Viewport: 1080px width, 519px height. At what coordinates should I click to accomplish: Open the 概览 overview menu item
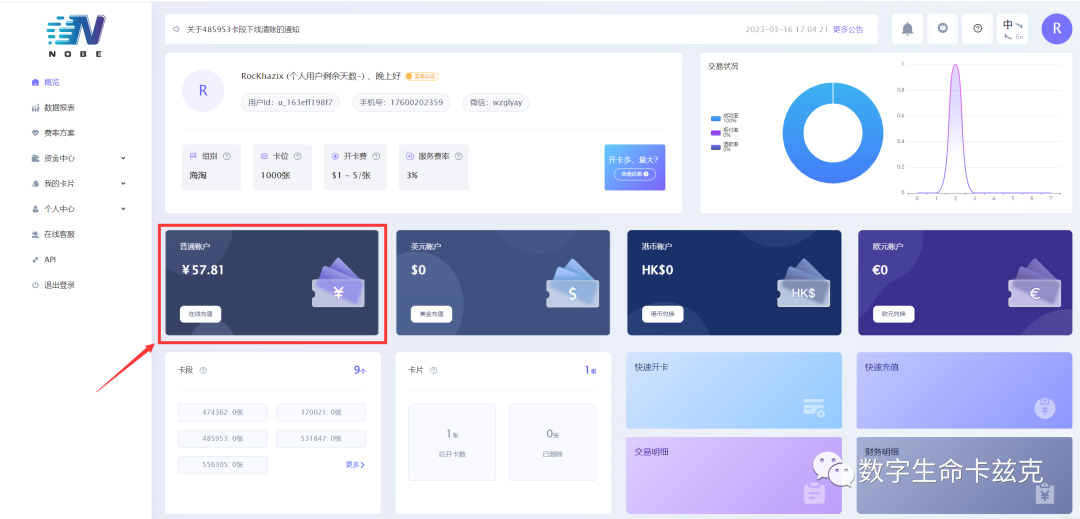(52, 82)
